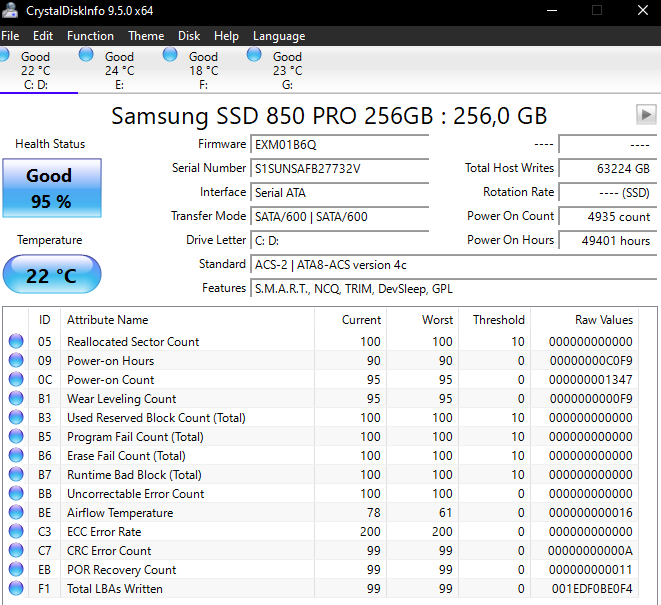The height and width of the screenshot is (605, 661).
Task: Click Power On Count value 4935 count
Action: pos(607,217)
